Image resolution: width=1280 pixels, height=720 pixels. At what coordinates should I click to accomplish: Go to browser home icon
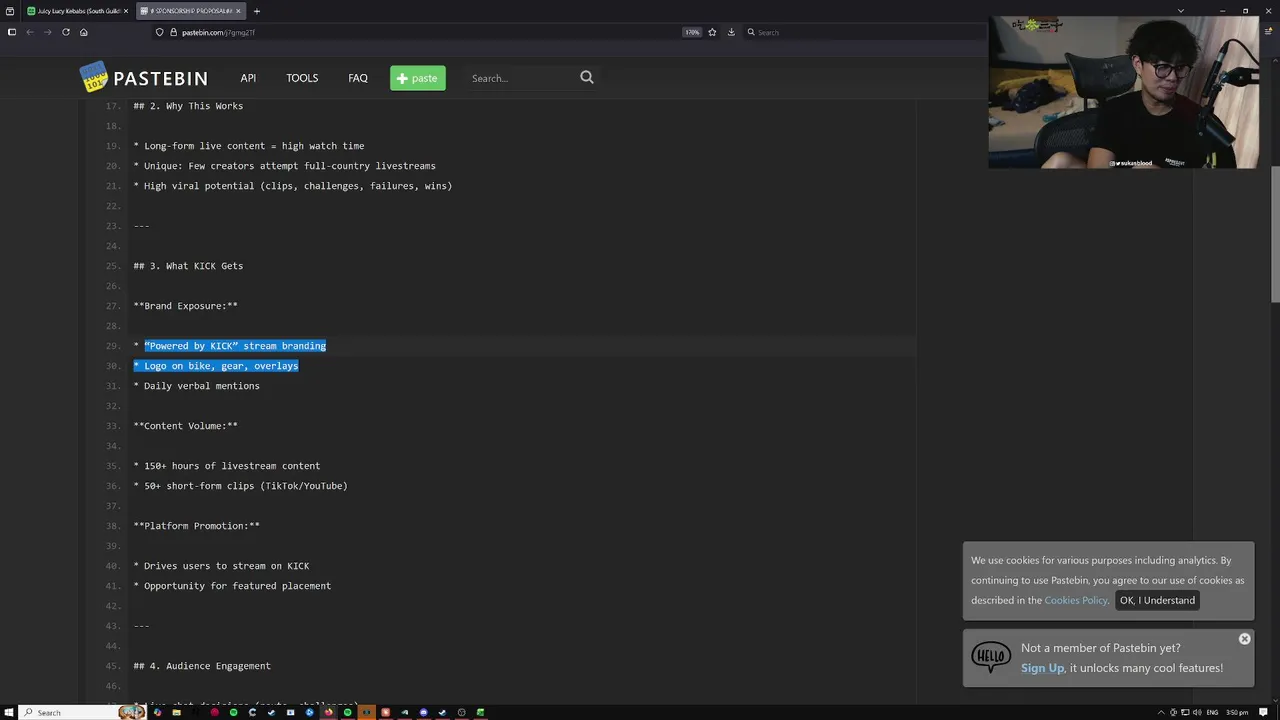83,32
